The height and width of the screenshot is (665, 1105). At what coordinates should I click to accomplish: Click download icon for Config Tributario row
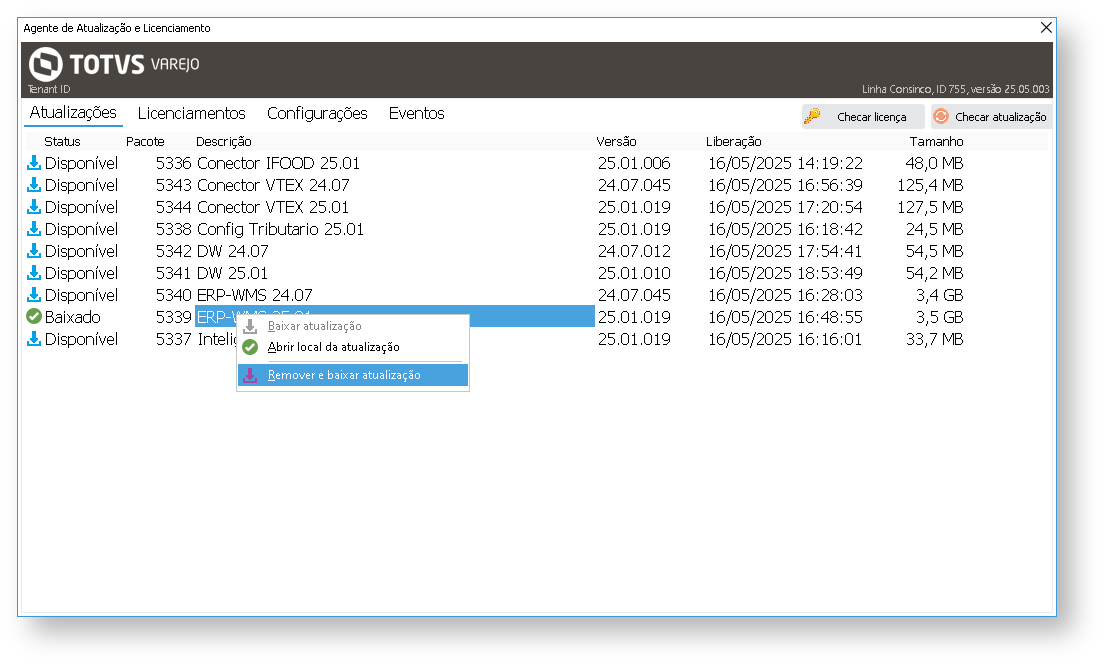pos(34,229)
